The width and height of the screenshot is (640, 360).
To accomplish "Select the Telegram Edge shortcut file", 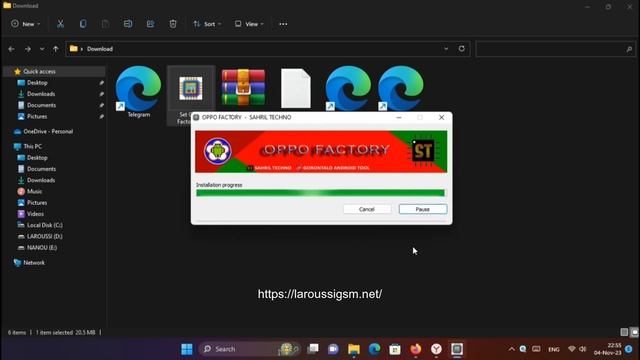I will click(x=138, y=92).
